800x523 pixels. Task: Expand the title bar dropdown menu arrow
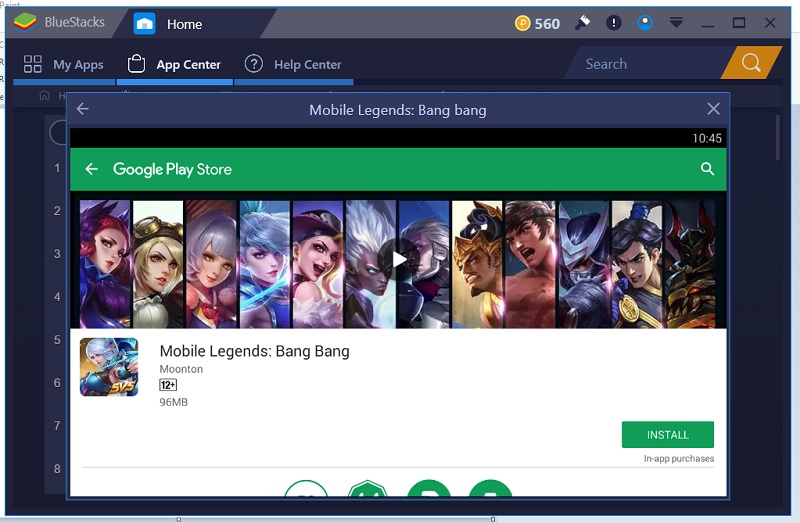pyautogui.click(x=676, y=23)
